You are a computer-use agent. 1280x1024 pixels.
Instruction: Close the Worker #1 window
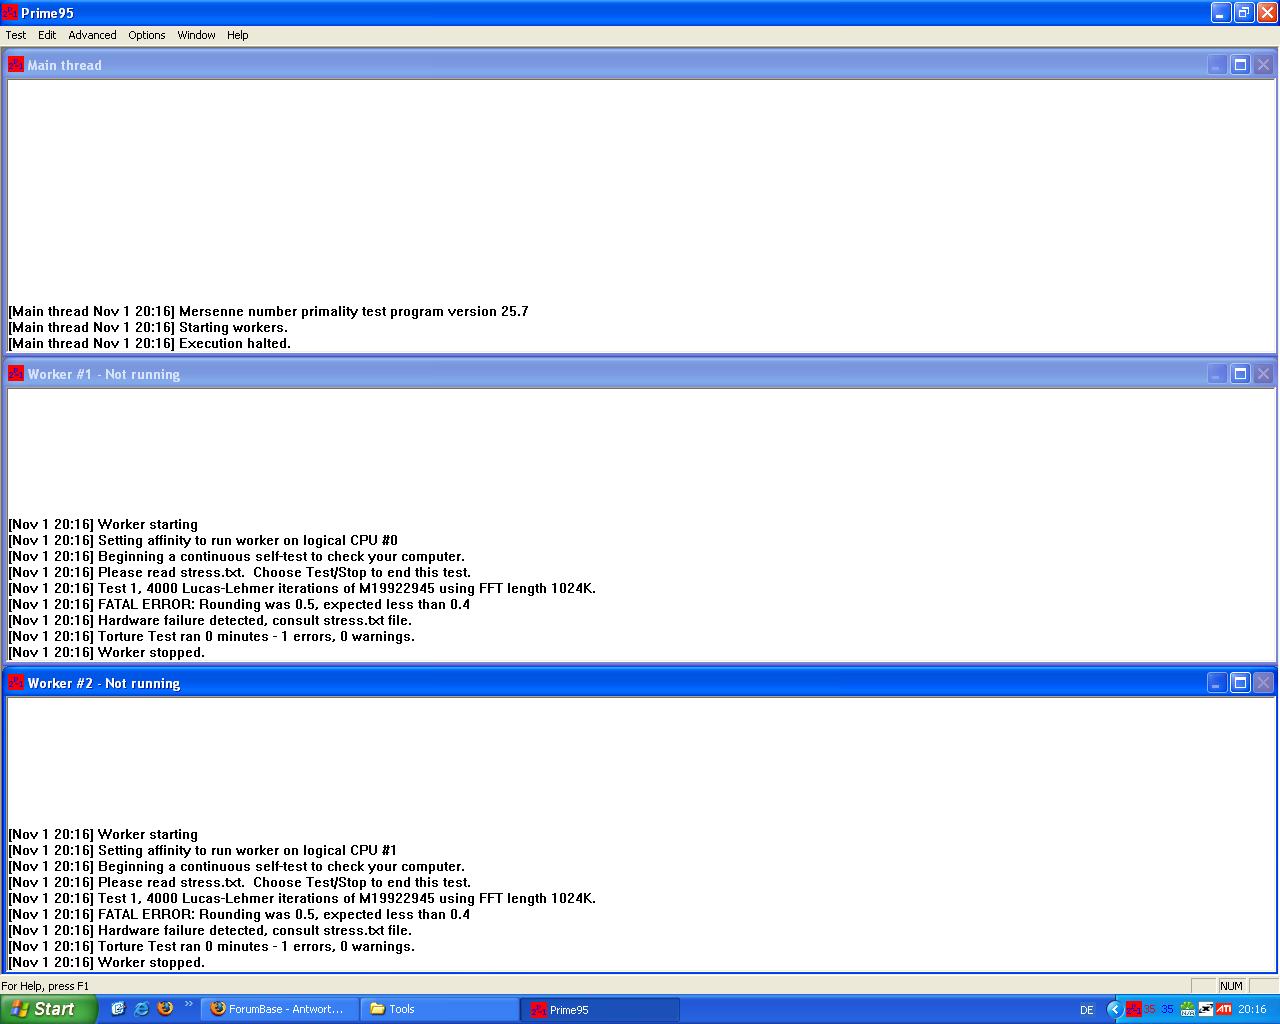tap(1263, 374)
